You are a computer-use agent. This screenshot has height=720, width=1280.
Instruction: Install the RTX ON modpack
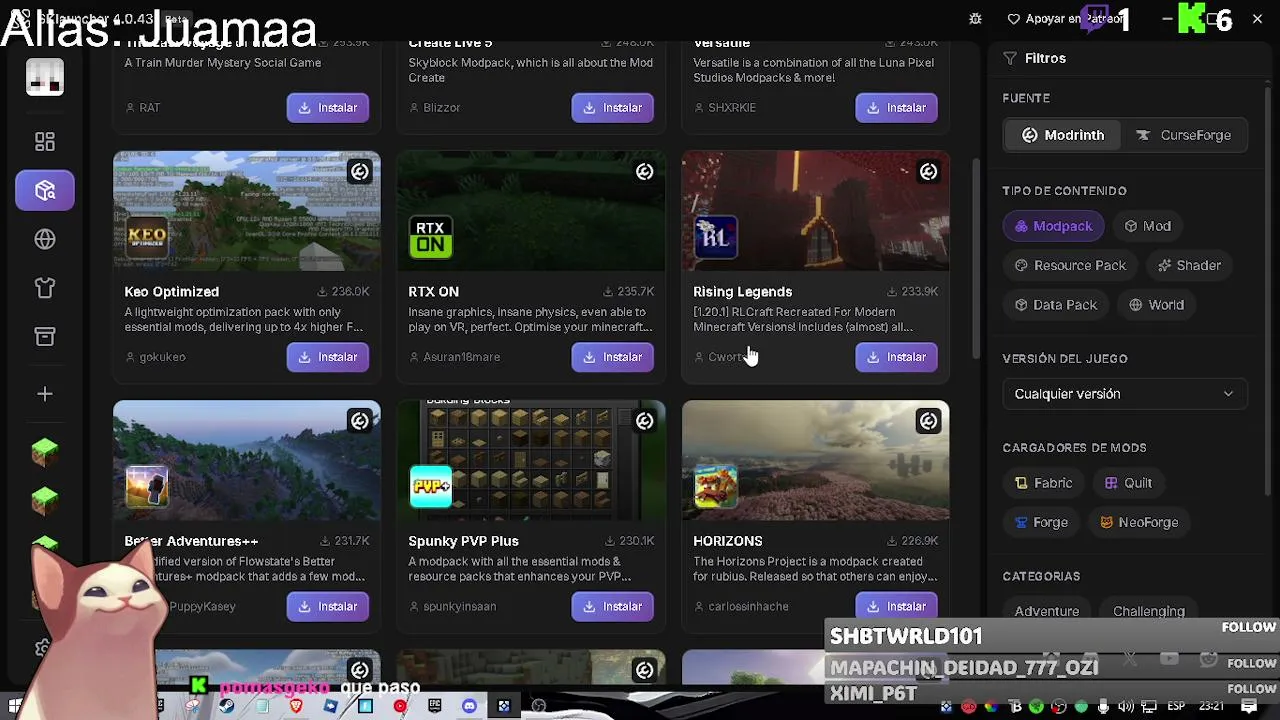click(612, 357)
